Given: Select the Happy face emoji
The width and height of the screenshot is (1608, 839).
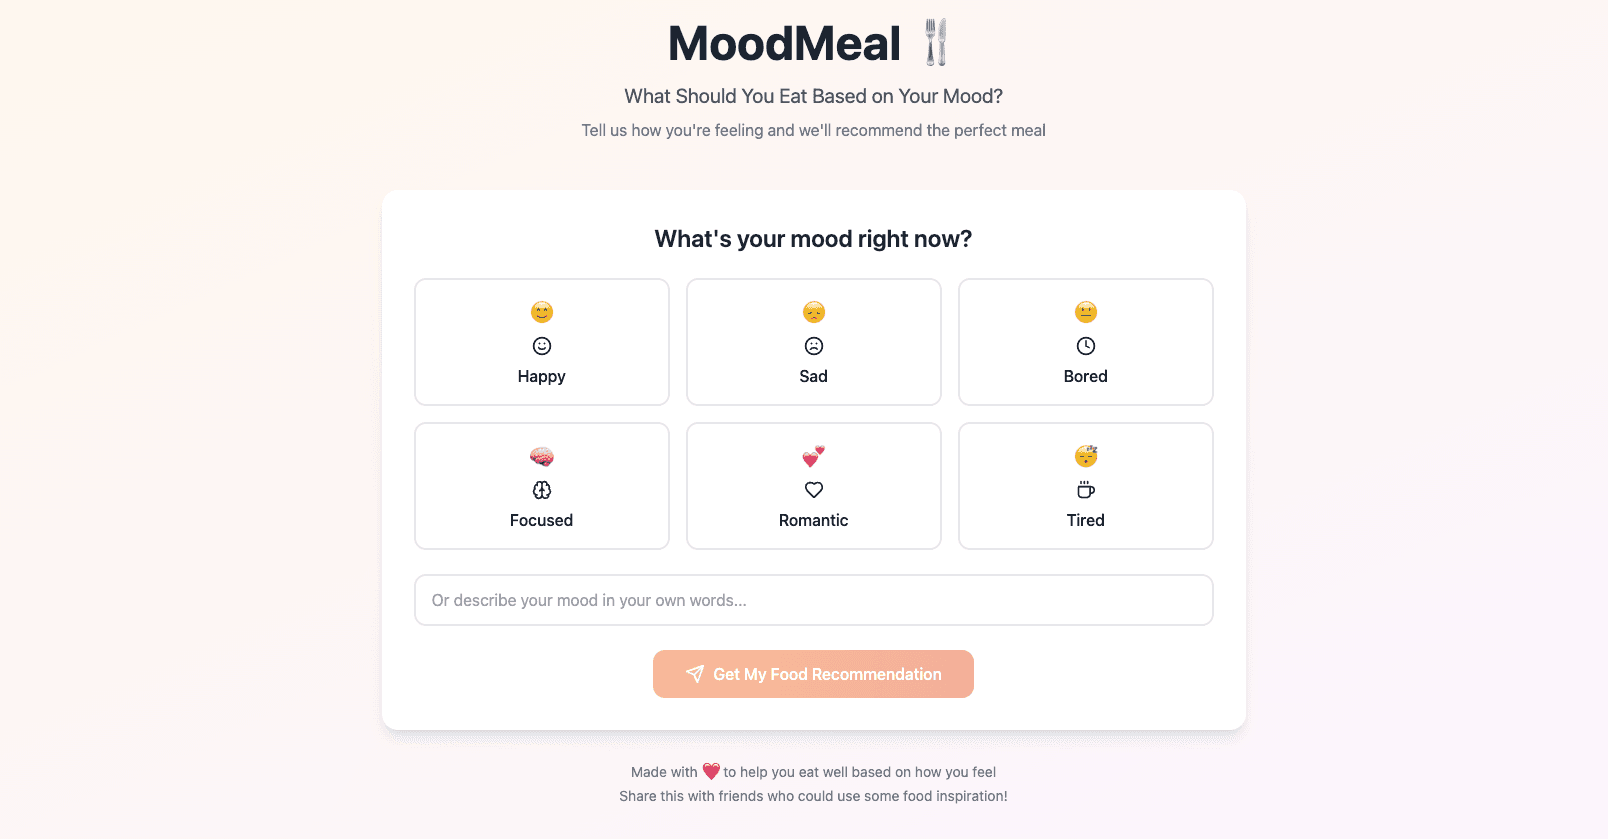Looking at the screenshot, I should click(541, 312).
